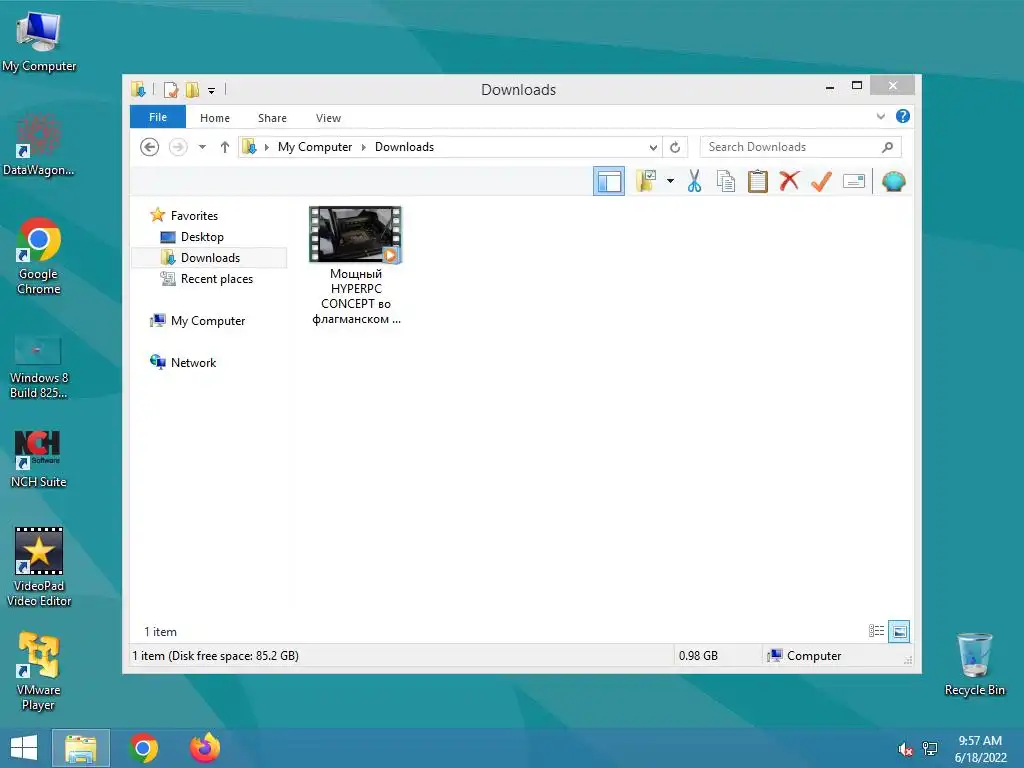The width and height of the screenshot is (1024, 768).
Task: Click the Properties icon in quick access toolbar
Action: (171, 89)
